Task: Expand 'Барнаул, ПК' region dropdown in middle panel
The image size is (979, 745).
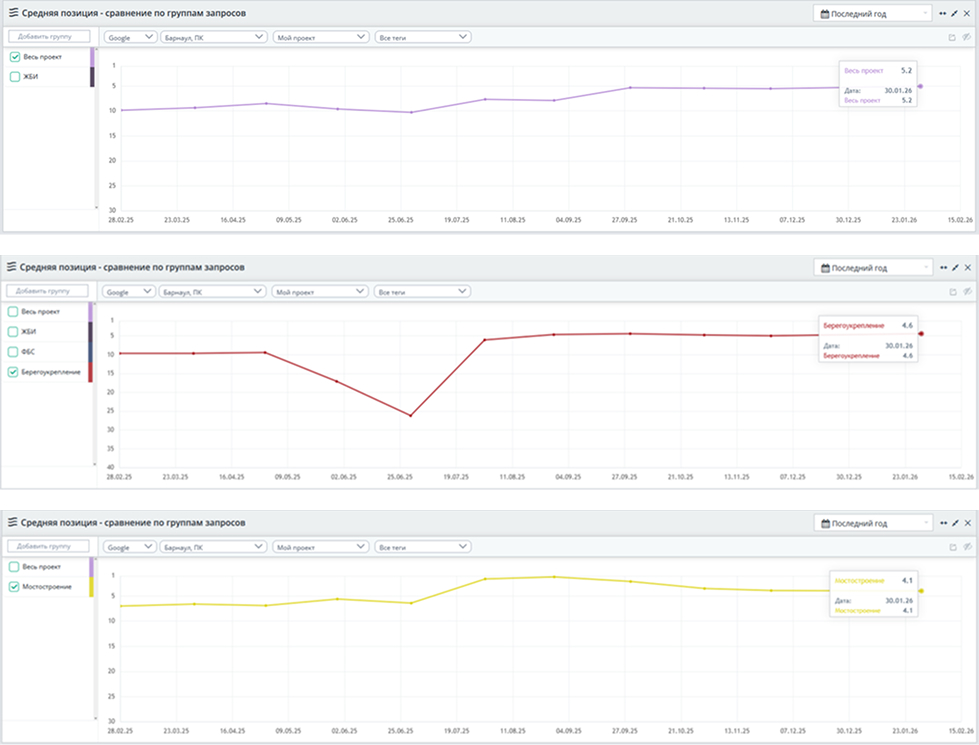Action: [212, 292]
